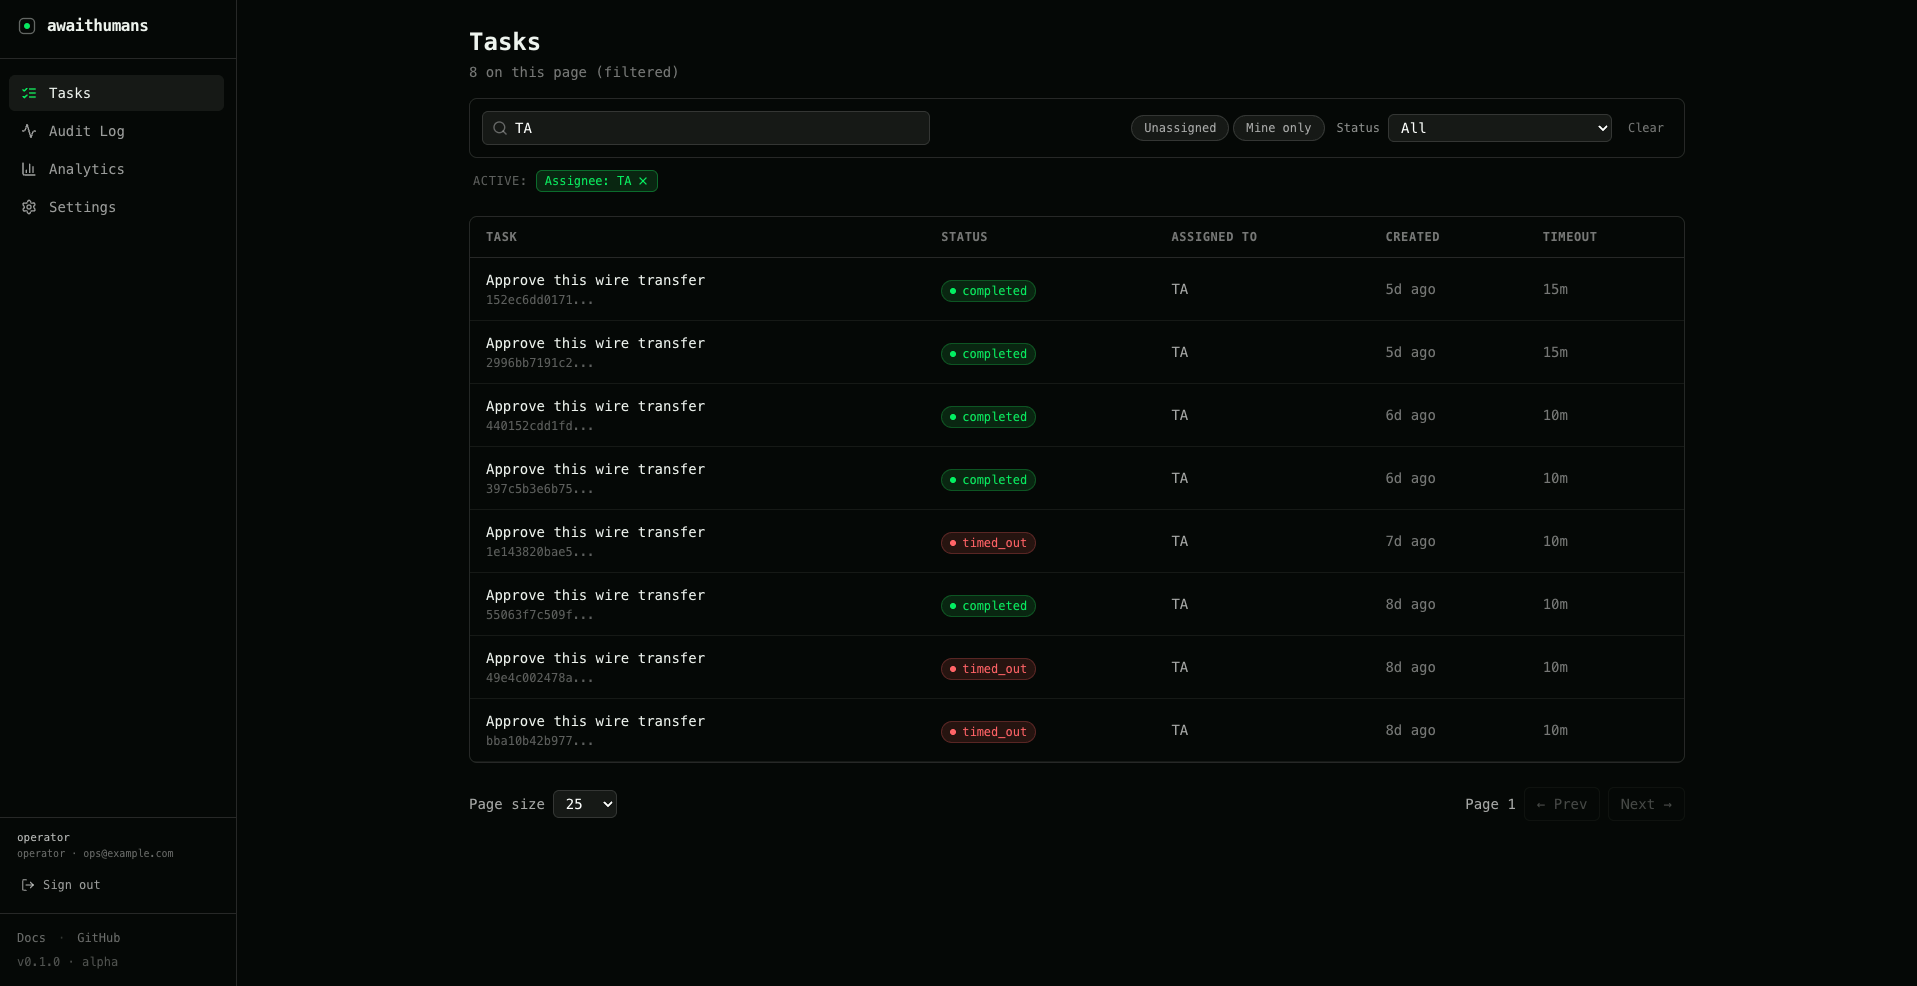Click the TASK column header
1917x986 pixels.
tap(501, 237)
